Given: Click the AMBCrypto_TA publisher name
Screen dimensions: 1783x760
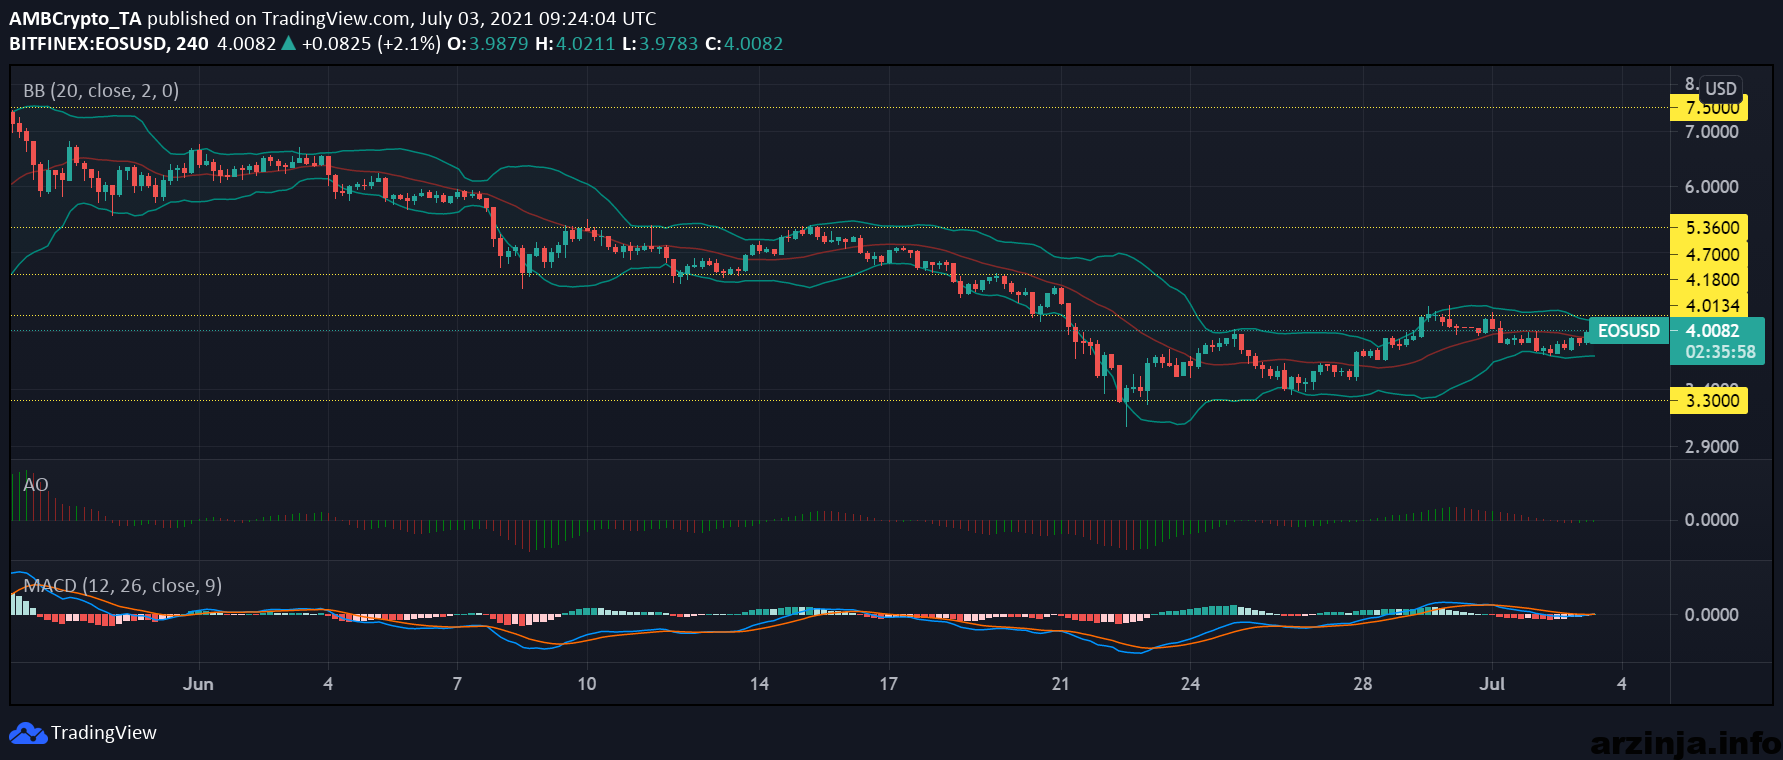Looking at the screenshot, I should 75,18.
